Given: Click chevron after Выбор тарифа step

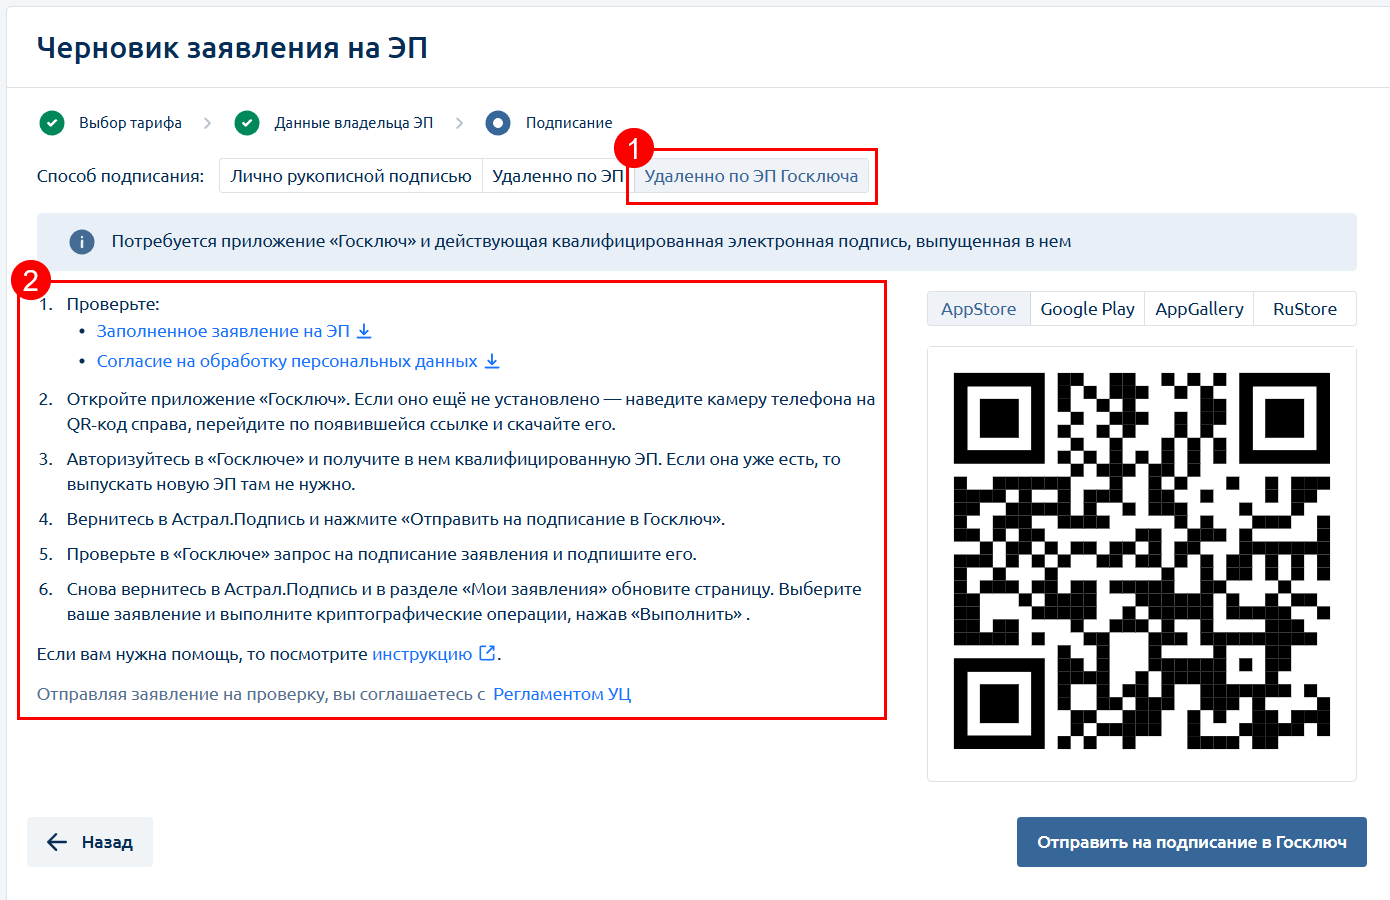Looking at the screenshot, I should 207,123.
